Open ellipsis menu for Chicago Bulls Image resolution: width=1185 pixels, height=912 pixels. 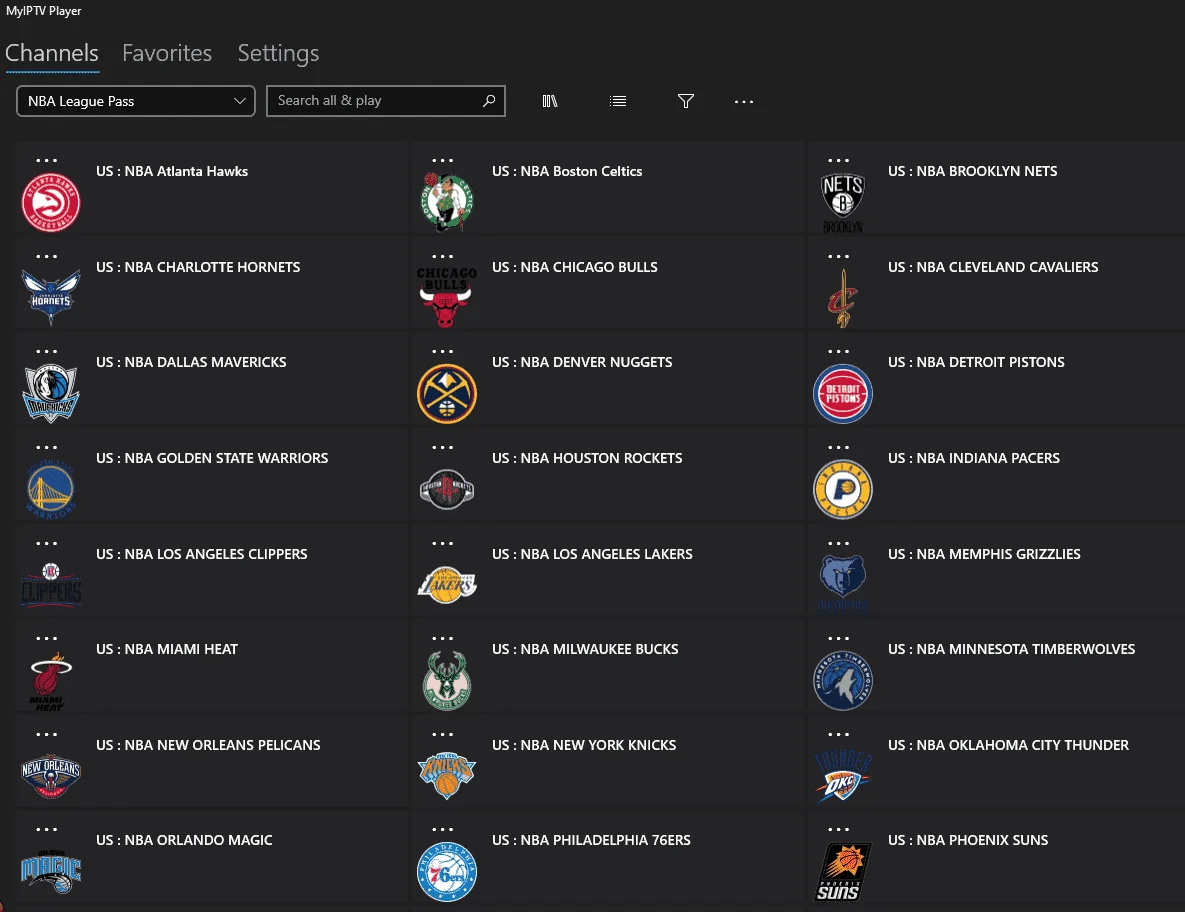tap(442, 256)
